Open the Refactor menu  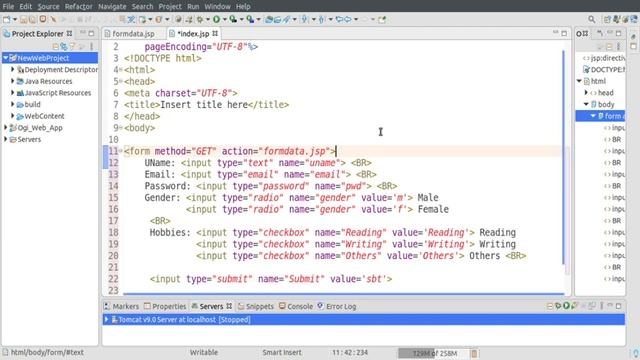pyautogui.click(x=78, y=7)
